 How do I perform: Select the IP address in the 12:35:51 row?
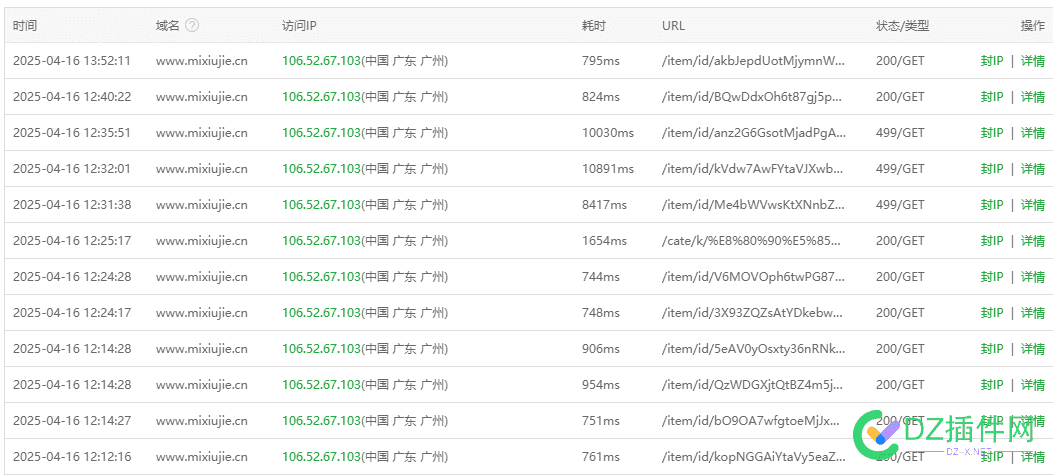click(x=321, y=132)
